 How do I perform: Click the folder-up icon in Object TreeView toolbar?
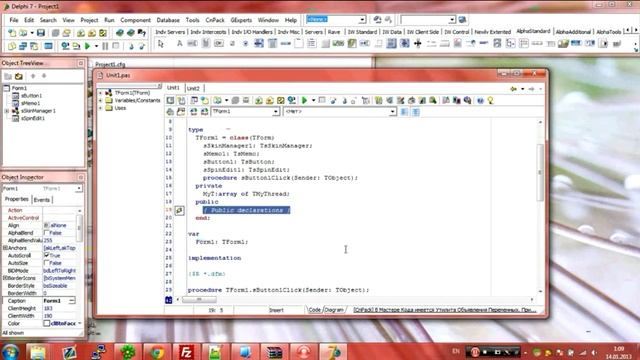click(x=19, y=76)
